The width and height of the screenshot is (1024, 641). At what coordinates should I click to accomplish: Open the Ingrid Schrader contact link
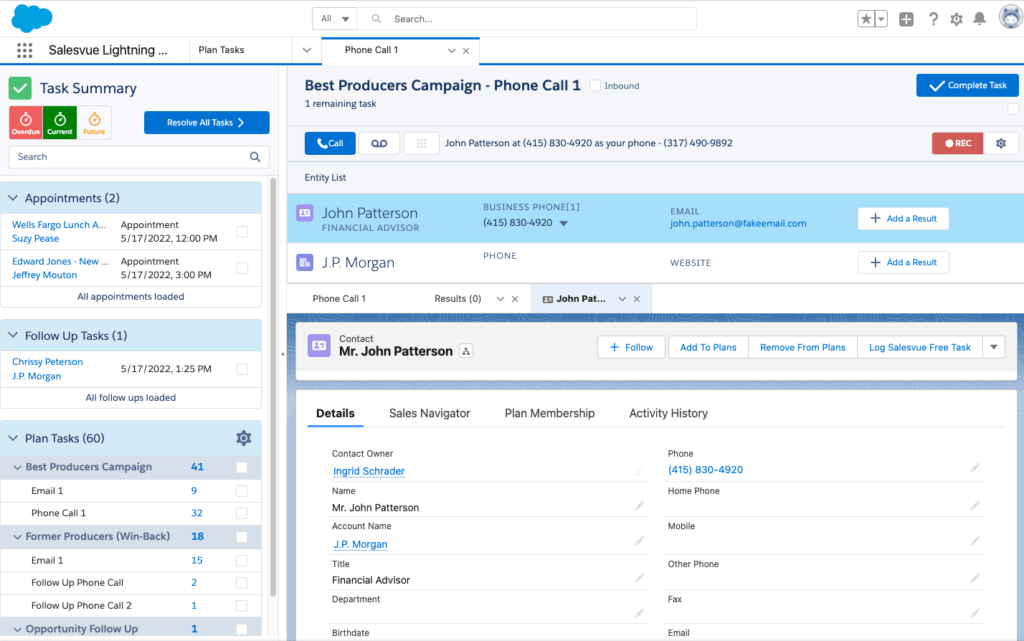click(x=368, y=471)
